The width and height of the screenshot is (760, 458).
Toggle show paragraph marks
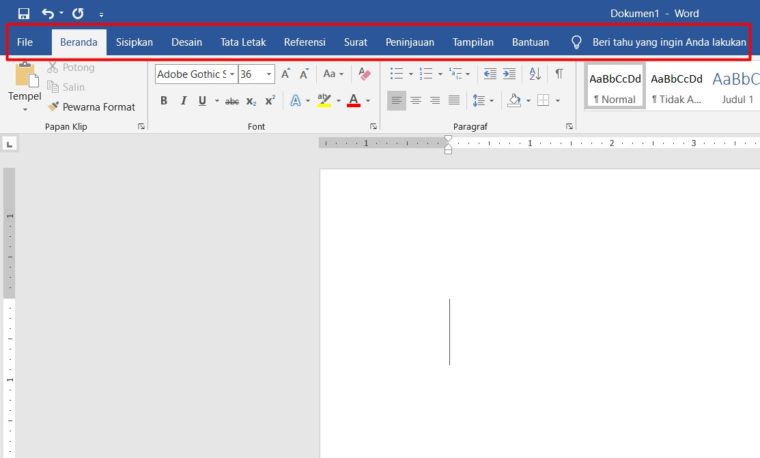pyautogui.click(x=559, y=74)
